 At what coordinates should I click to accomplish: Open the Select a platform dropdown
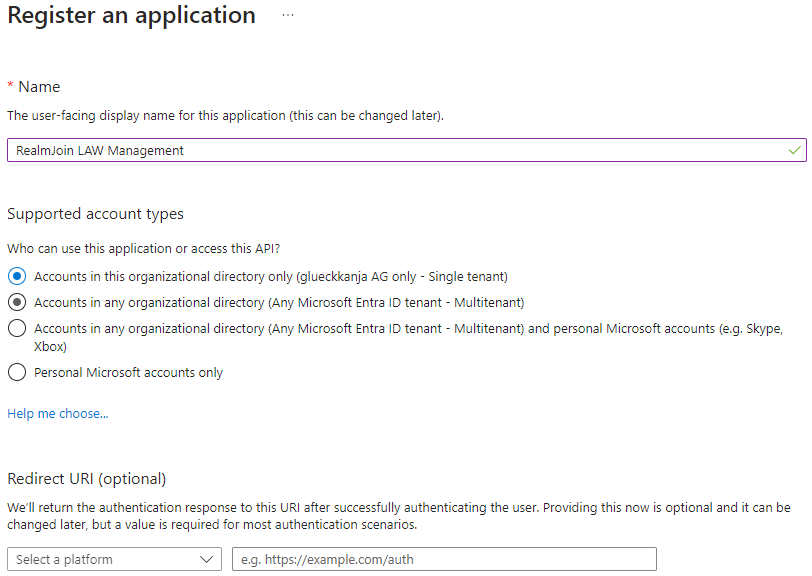[x=114, y=559]
